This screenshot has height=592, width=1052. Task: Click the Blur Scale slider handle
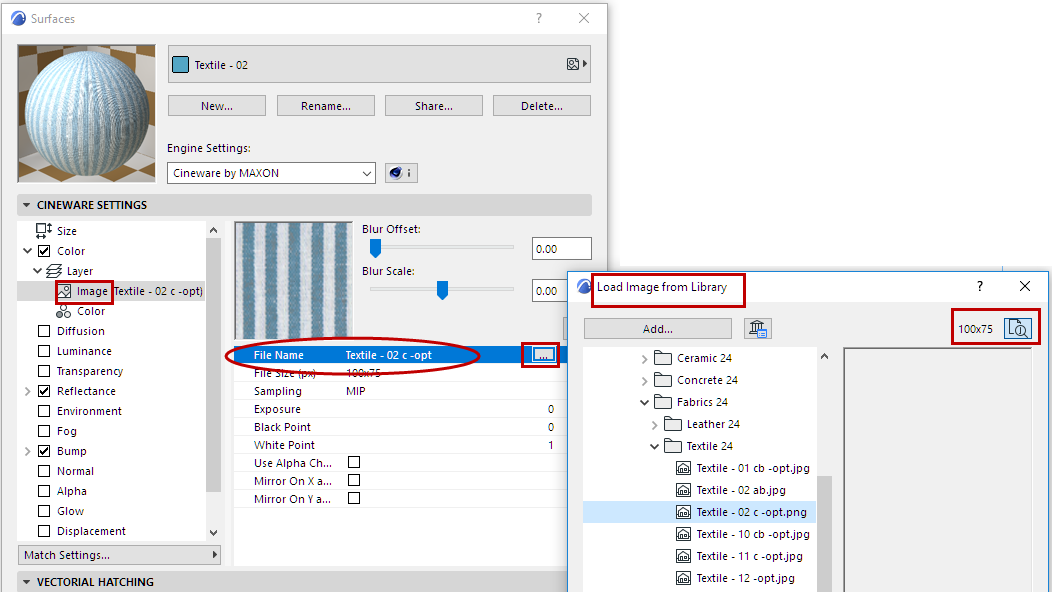click(x=442, y=289)
